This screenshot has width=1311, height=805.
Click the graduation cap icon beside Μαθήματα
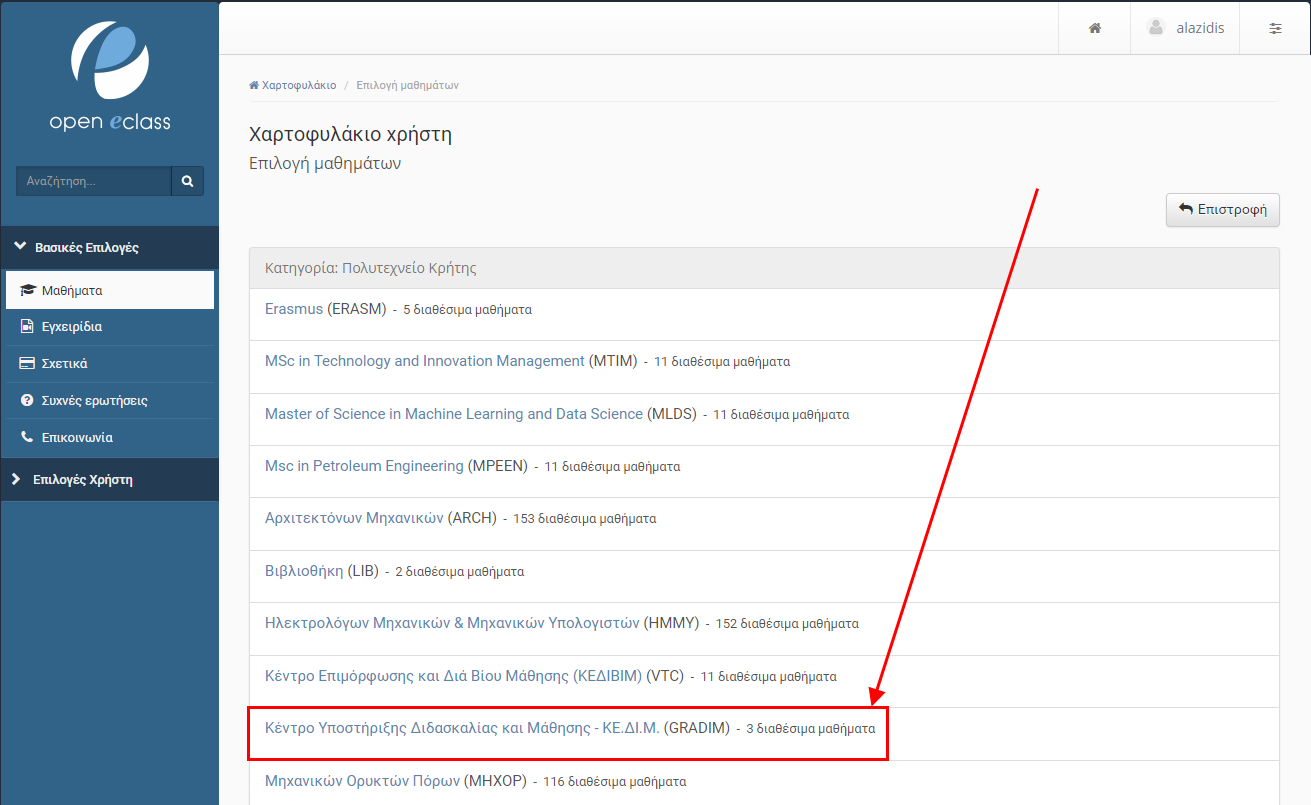[28, 291]
